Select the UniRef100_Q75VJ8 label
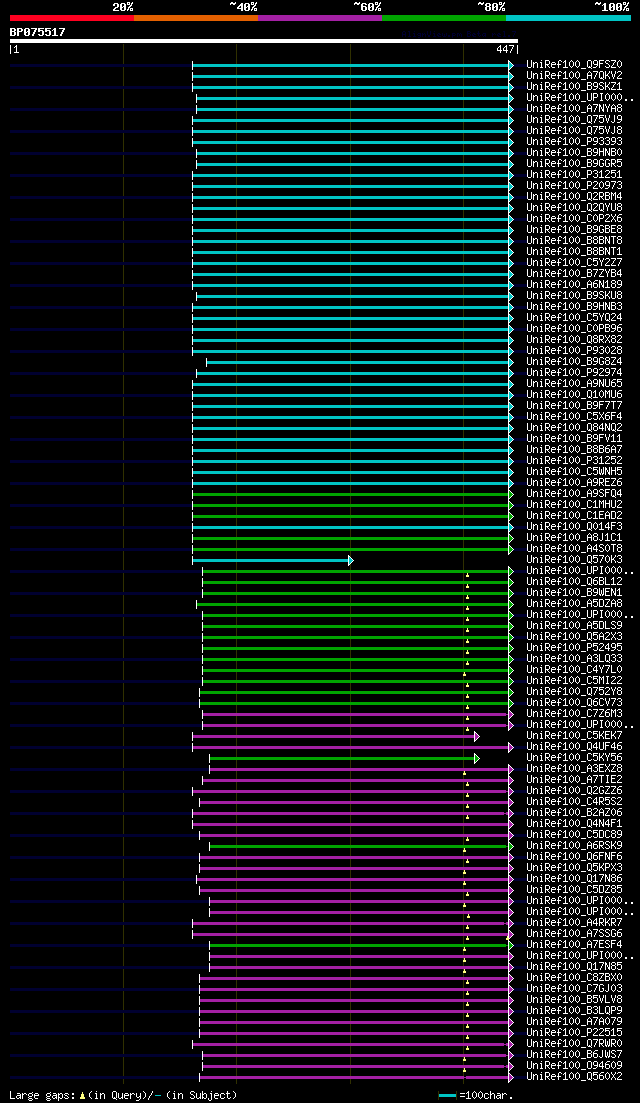Image resolution: width=640 pixels, height=1103 pixels. tap(574, 130)
